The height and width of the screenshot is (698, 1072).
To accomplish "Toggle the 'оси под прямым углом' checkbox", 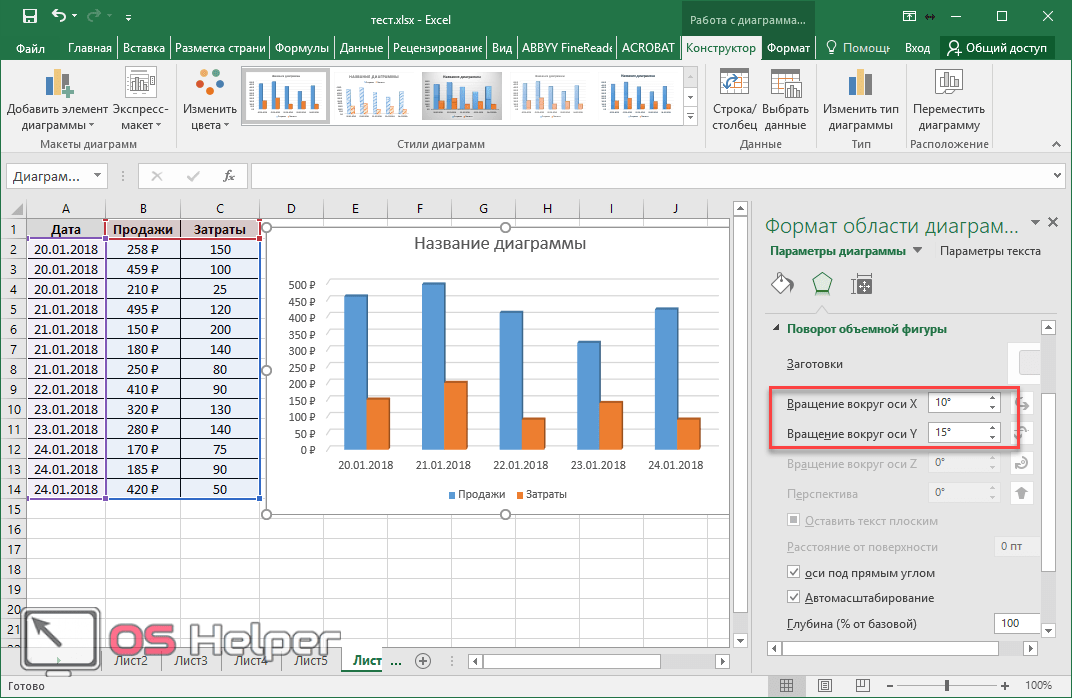I will (x=794, y=573).
